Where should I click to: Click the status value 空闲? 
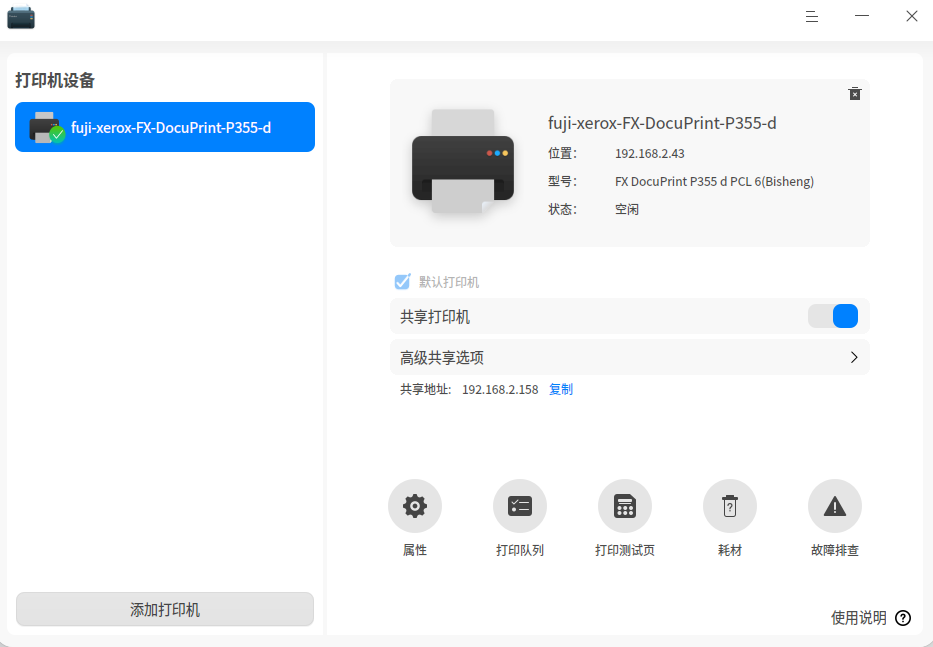coord(627,210)
